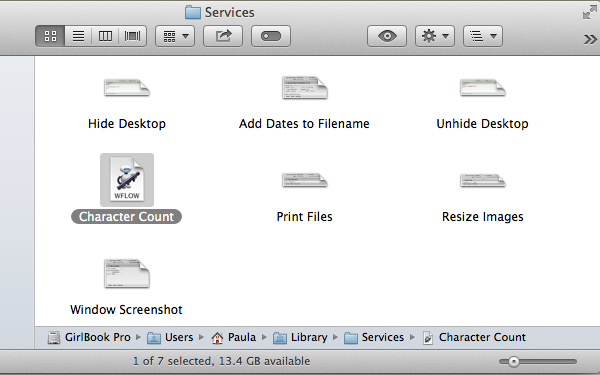
Task: Select the Resize Images workflow icon
Action: click(483, 181)
